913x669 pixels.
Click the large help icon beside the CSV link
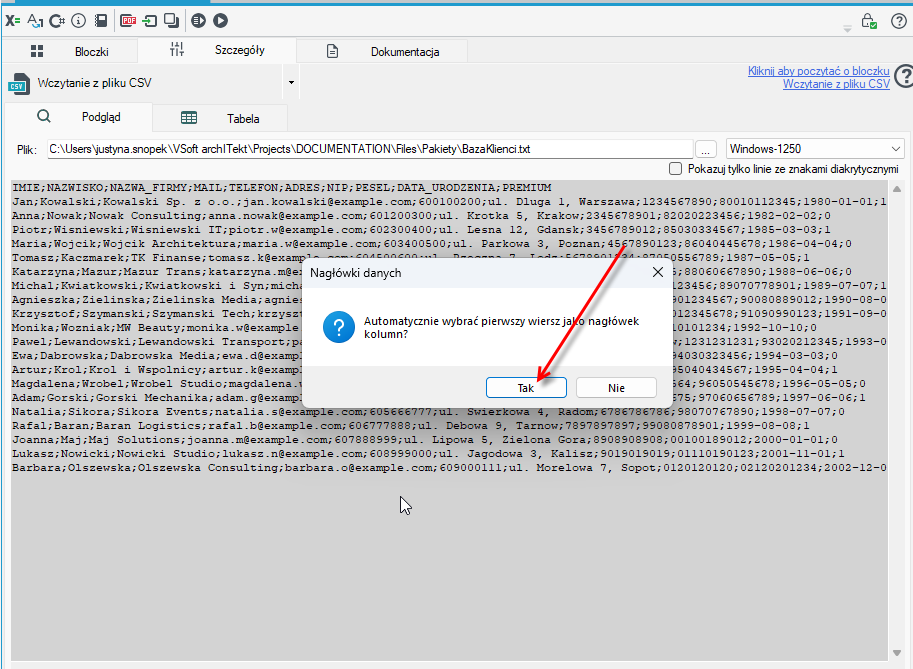pyautogui.click(x=904, y=76)
